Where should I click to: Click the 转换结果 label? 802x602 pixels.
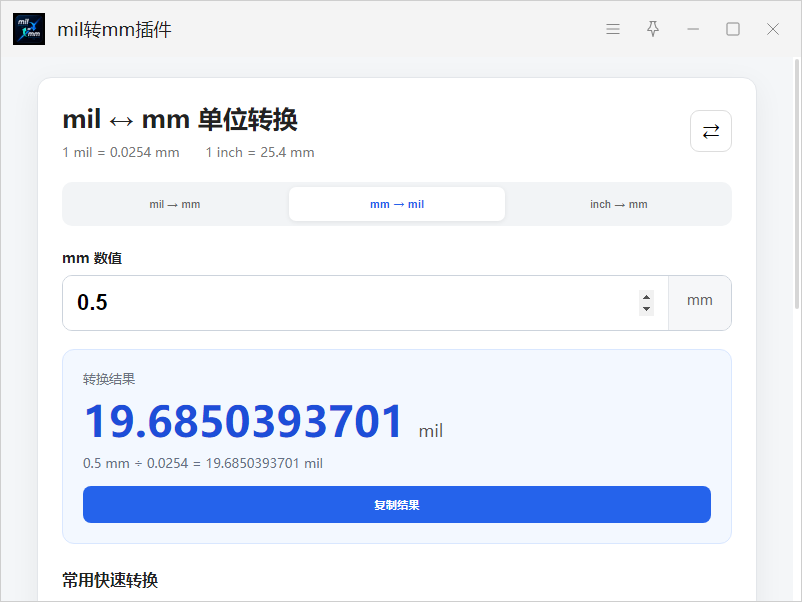[109, 380]
